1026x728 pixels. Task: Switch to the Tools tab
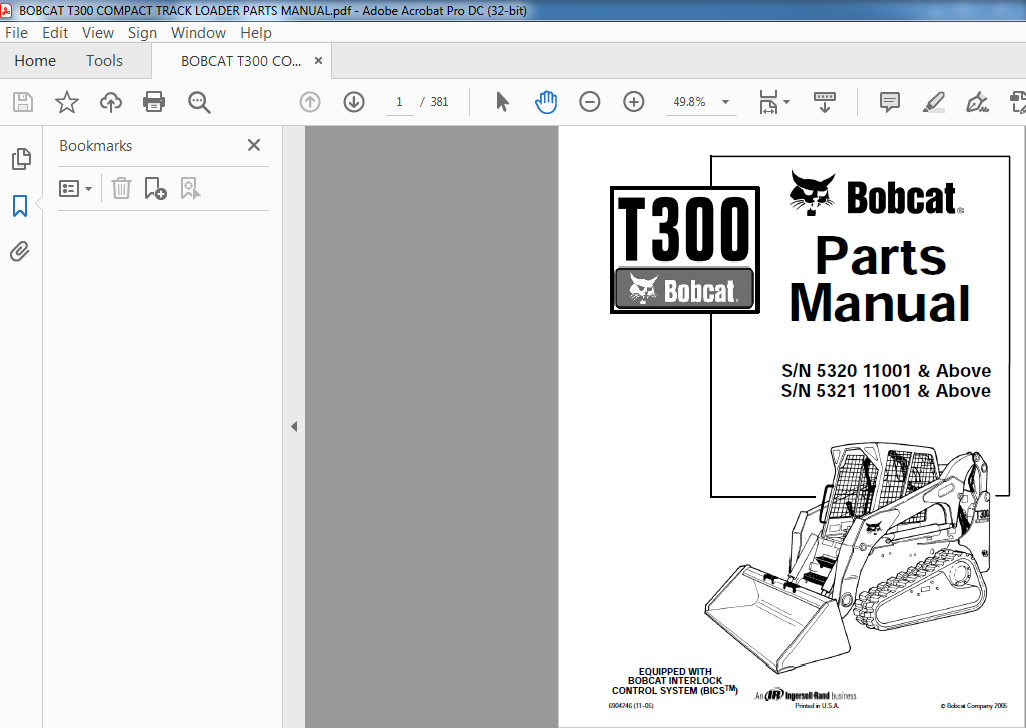point(104,61)
